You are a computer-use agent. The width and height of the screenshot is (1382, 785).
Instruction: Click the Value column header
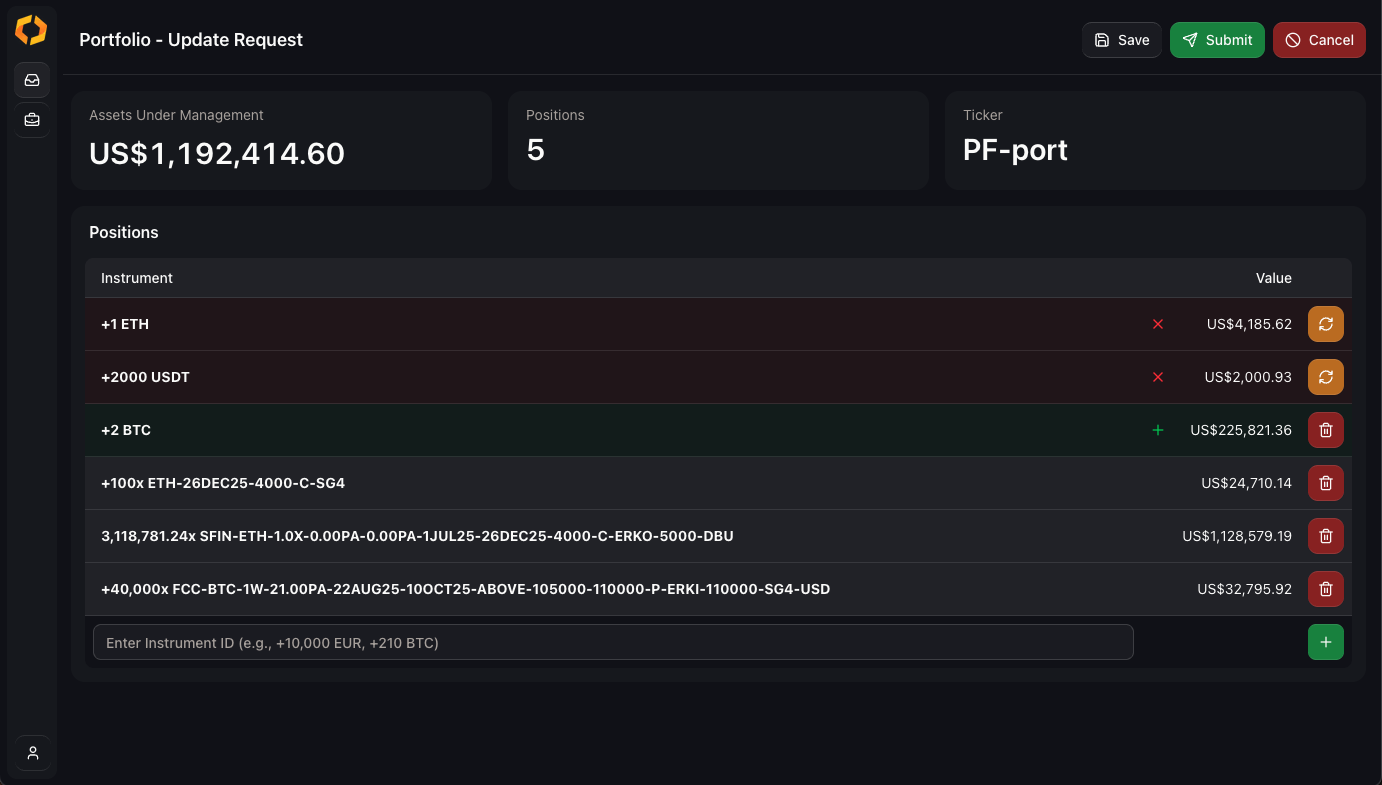click(x=1273, y=278)
